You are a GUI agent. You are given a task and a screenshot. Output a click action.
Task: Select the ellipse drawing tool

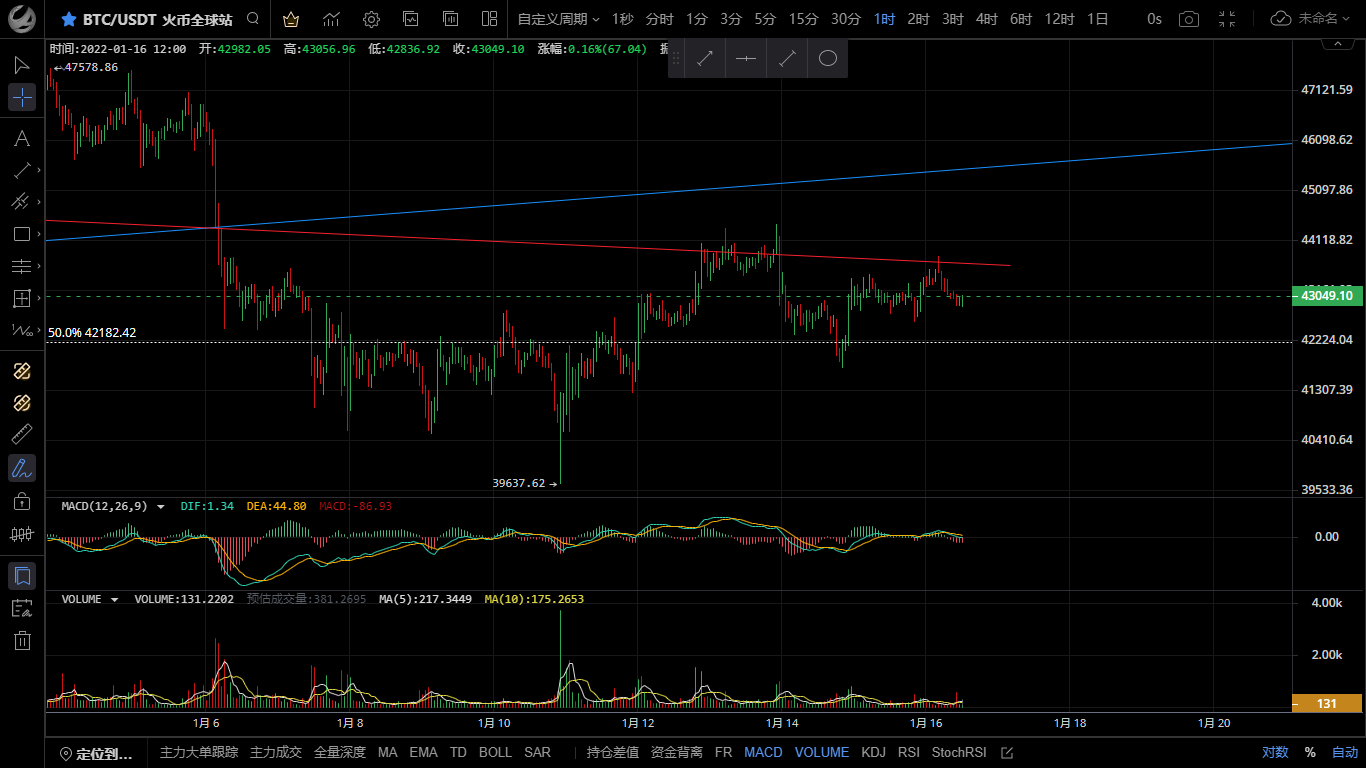click(827, 59)
